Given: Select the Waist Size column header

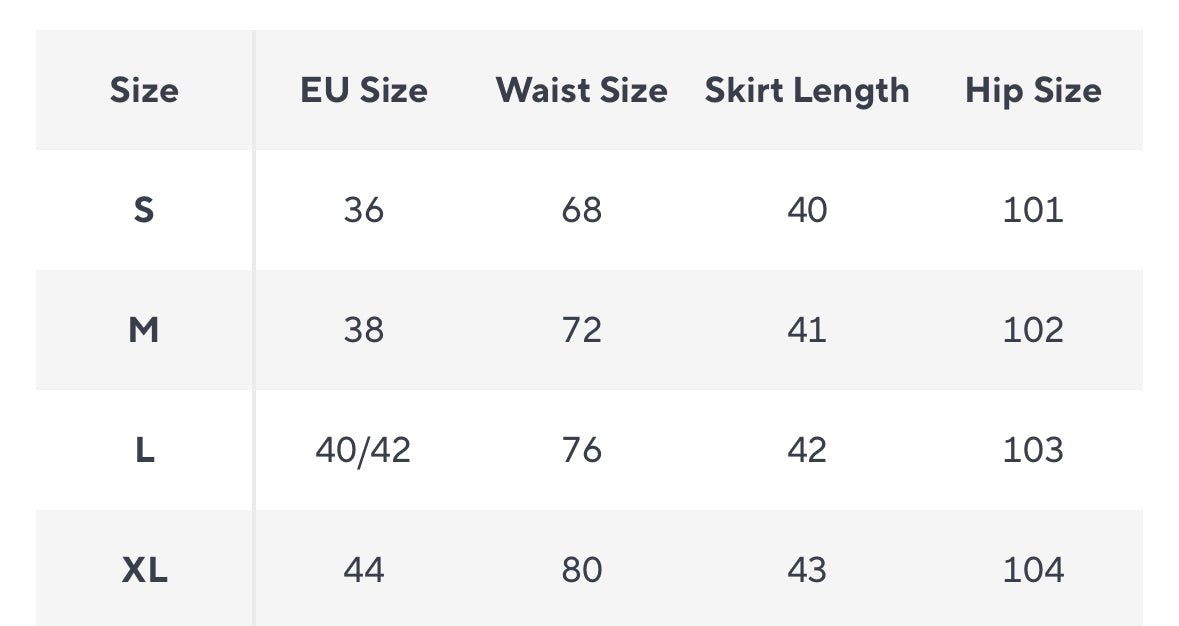Looking at the screenshot, I should (581, 91).
